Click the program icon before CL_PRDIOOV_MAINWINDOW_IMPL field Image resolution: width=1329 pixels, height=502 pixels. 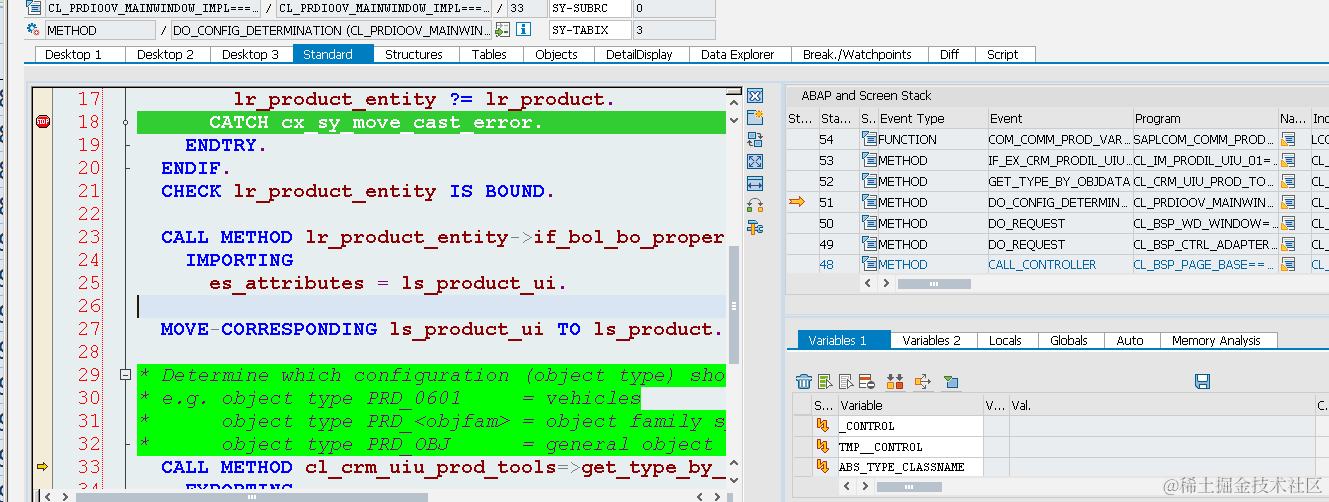[x=33, y=9]
